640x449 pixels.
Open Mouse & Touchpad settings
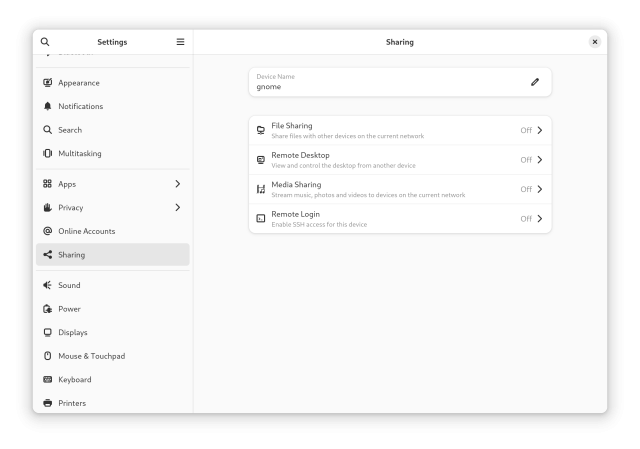(113, 356)
